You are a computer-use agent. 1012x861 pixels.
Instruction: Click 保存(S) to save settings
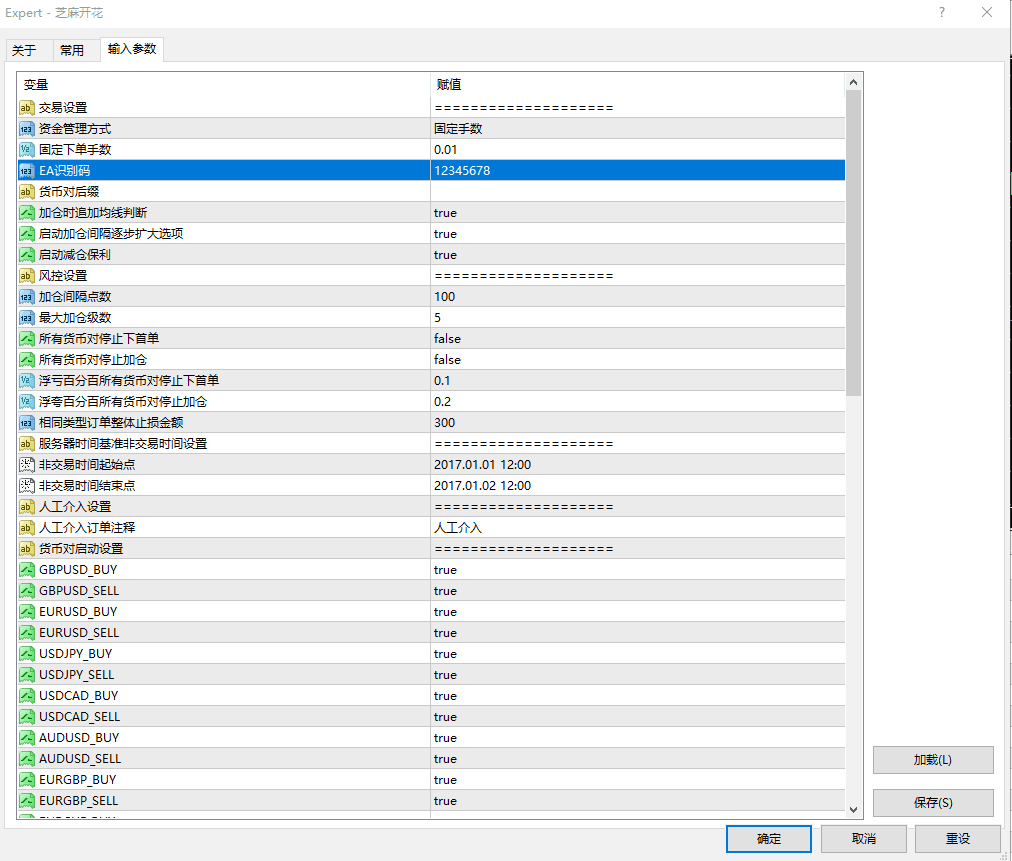[x=933, y=802]
